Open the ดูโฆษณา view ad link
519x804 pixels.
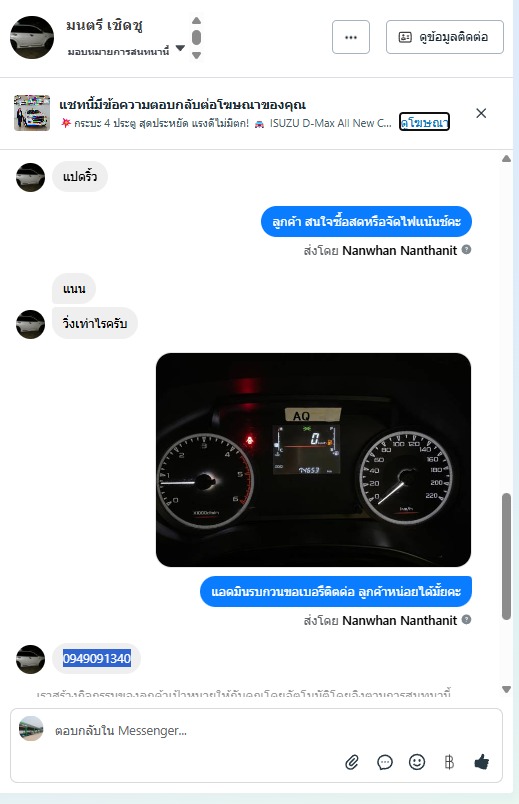(425, 122)
